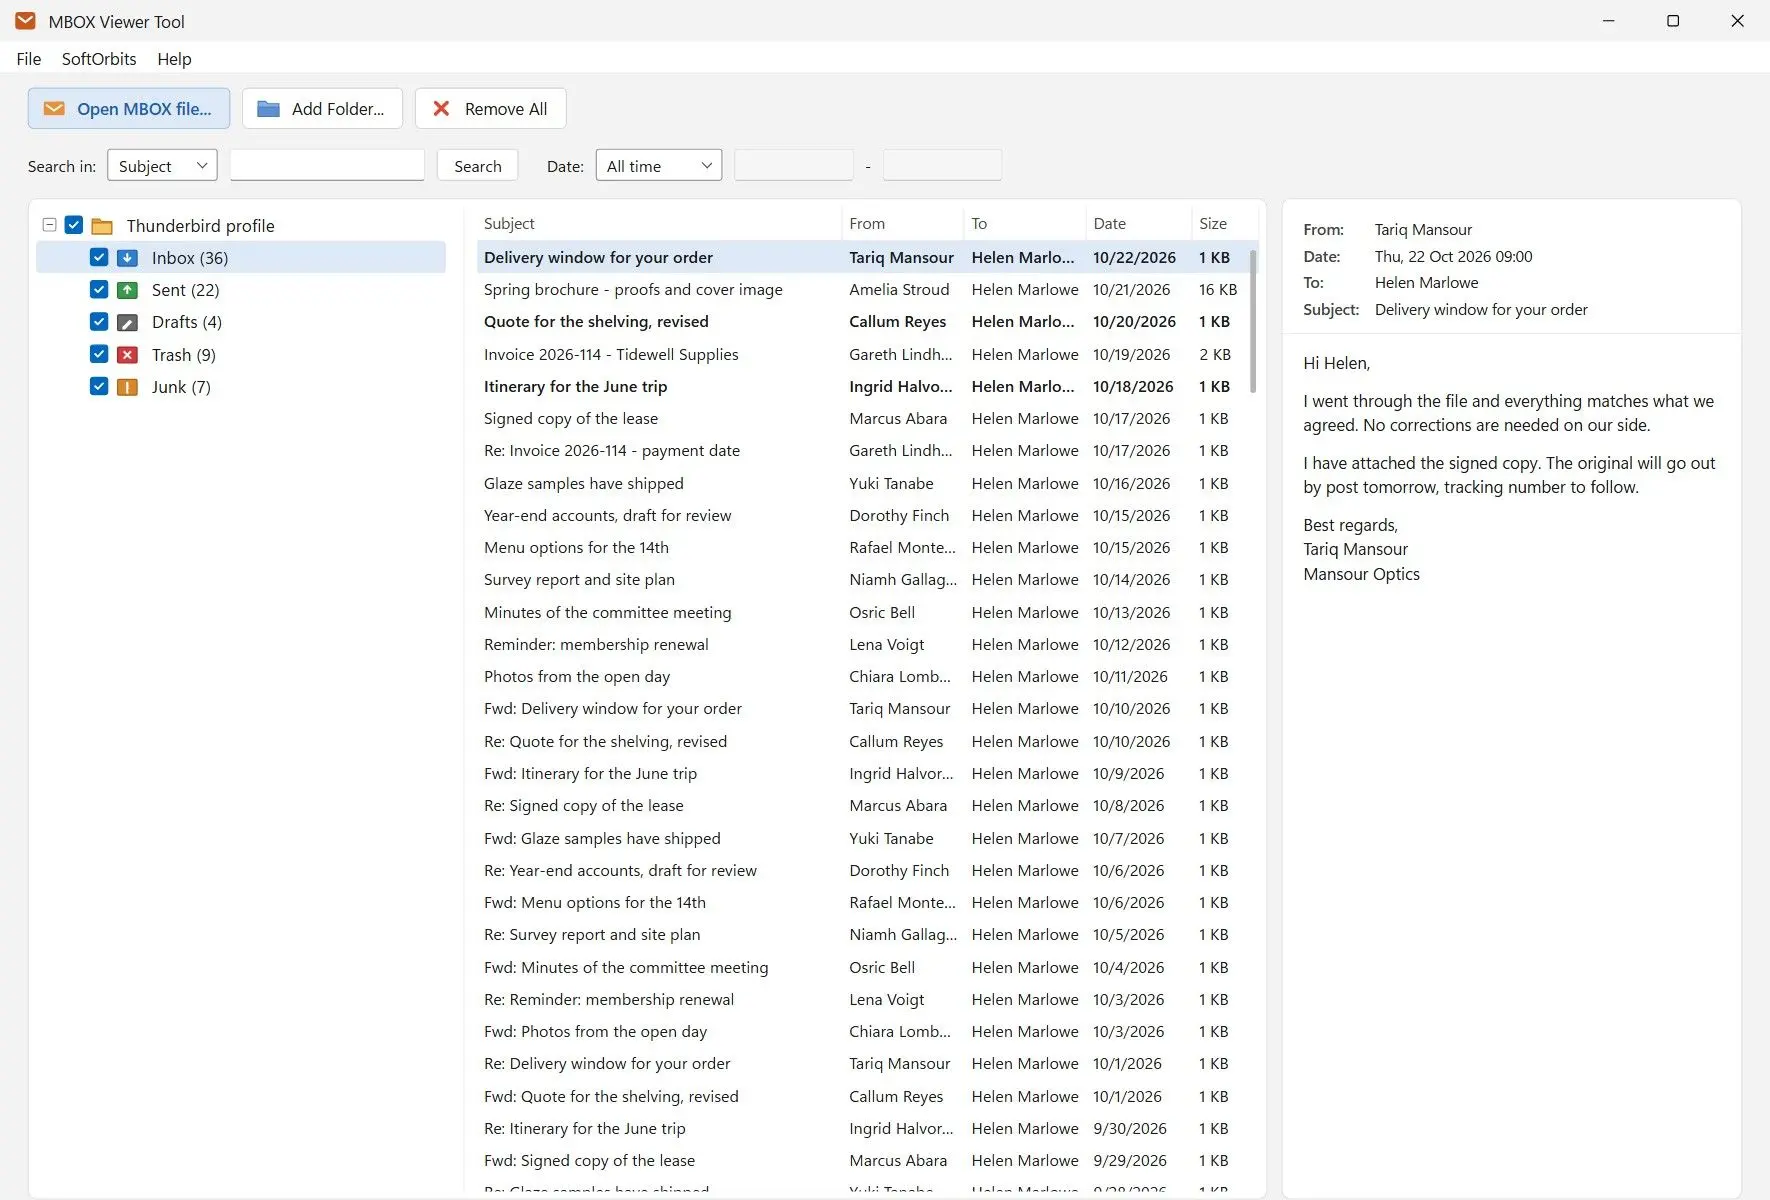Select the Junk (7) folder
This screenshot has height=1200, width=1770.
click(x=241, y=387)
